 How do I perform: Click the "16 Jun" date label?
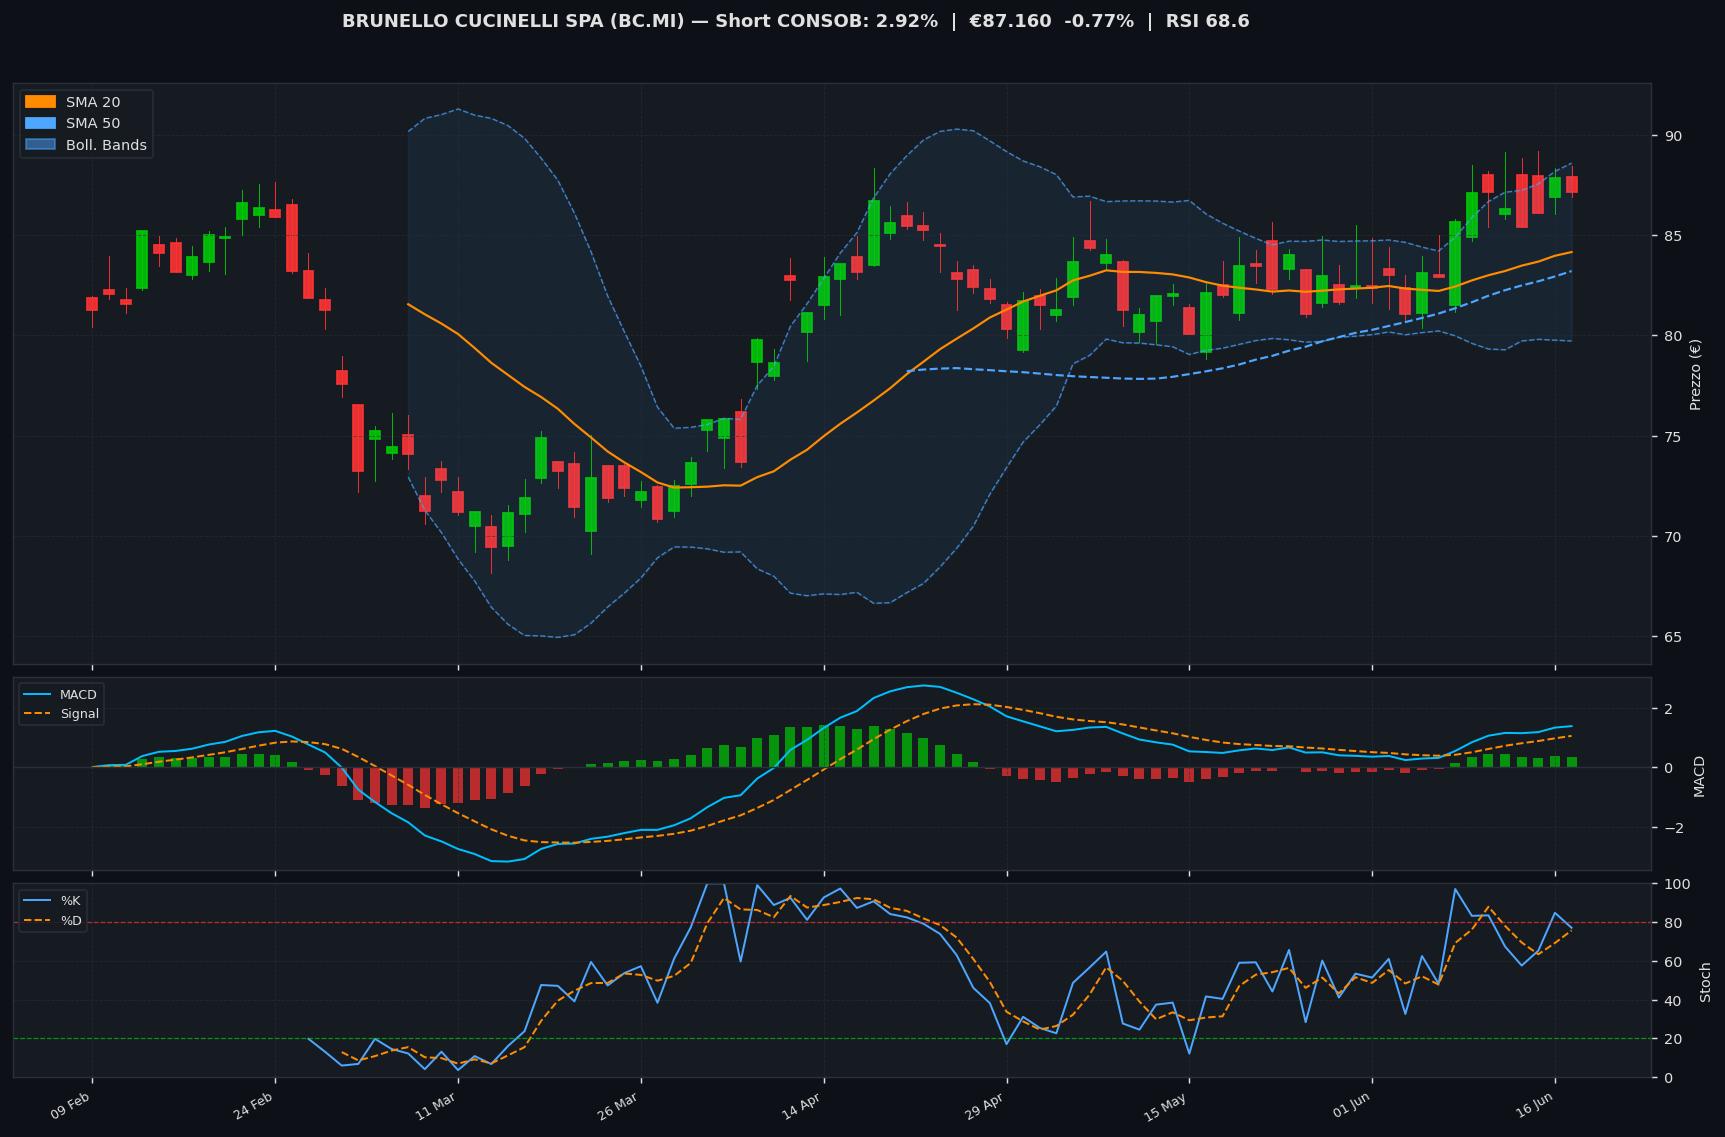[x=1533, y=1107]
